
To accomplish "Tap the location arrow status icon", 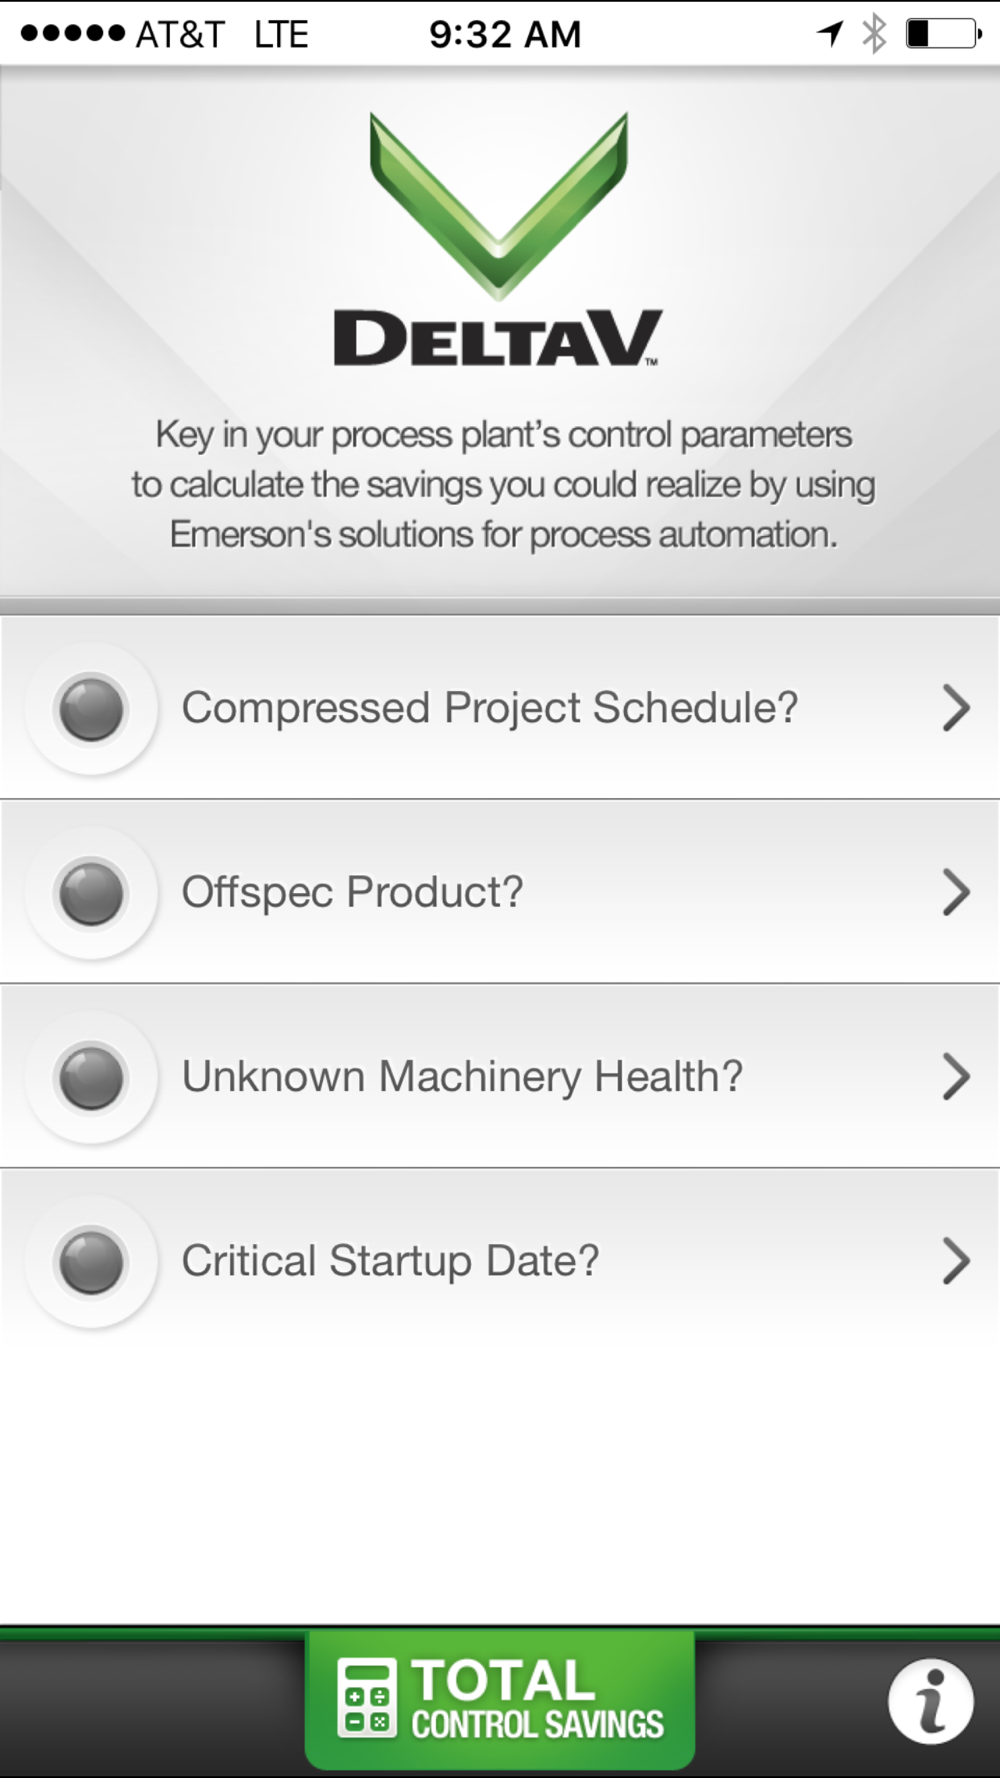I will pyautogui.click(x=830, y=34).
